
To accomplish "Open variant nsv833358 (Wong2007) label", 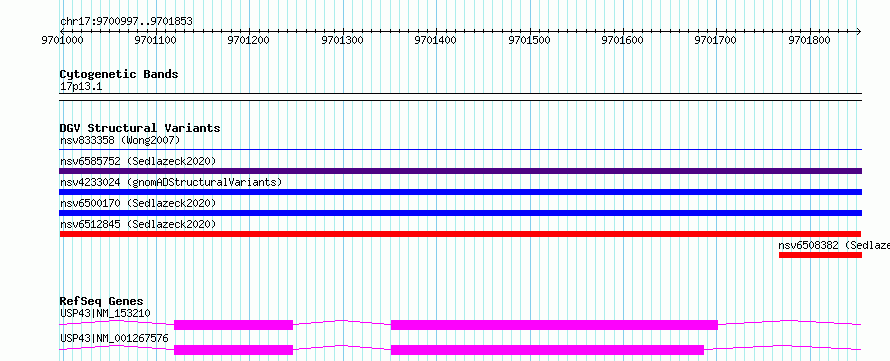I will click(x=120, y=140).
